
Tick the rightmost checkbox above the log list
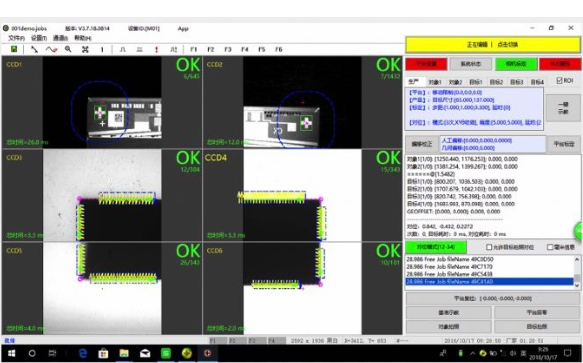coord(550,247)
